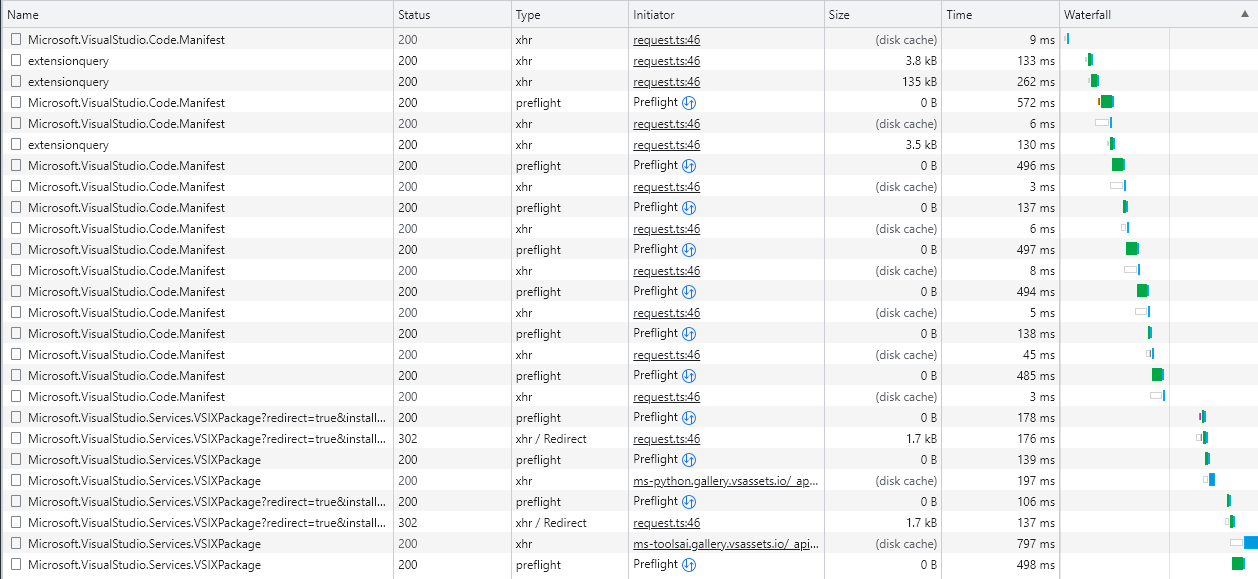Viewport: 1258px width, 579px height.
Task: Click the vertical scrollbar at the right edge
Action: pyautogui.click(x=1253, y=300)
